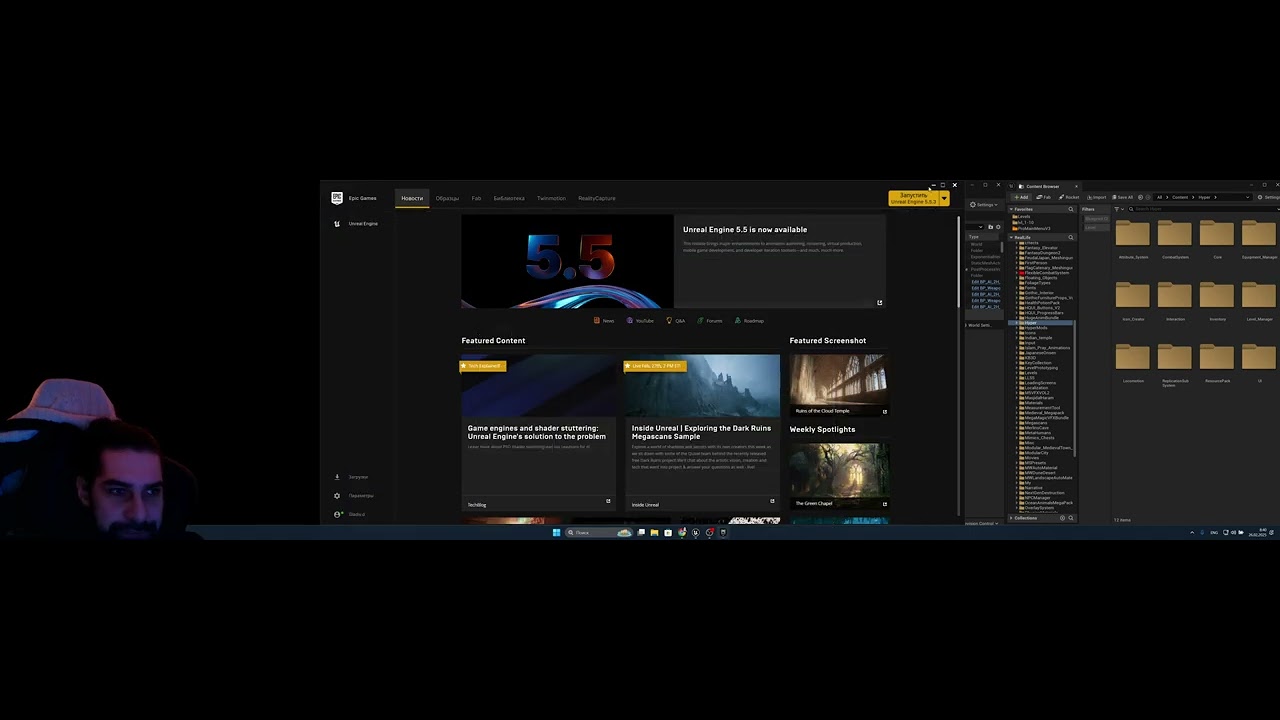
Task: Switch to the Образцы tab
Action: coord(447,198)
